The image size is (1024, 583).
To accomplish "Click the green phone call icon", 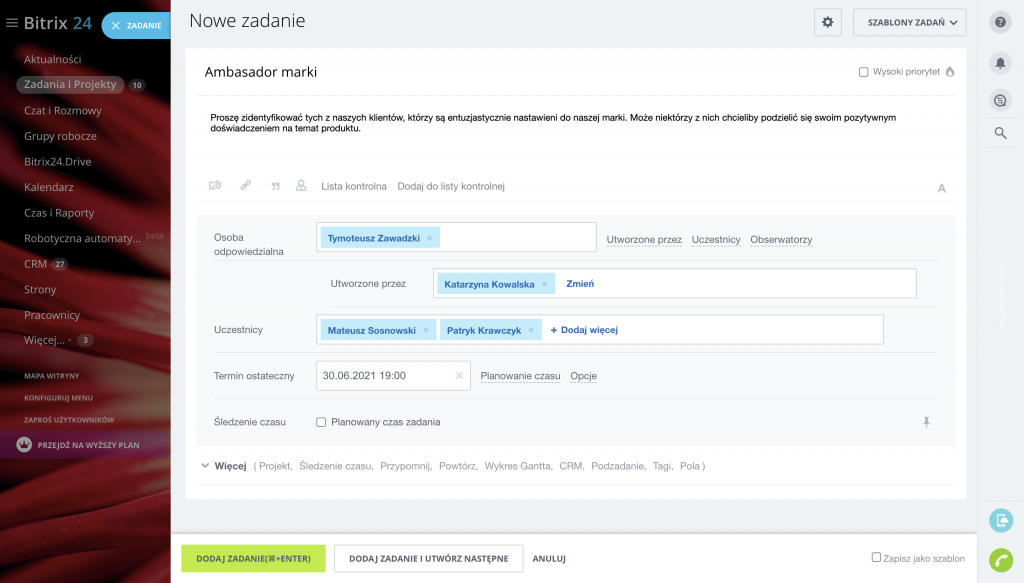I will (x=999, y=560).
